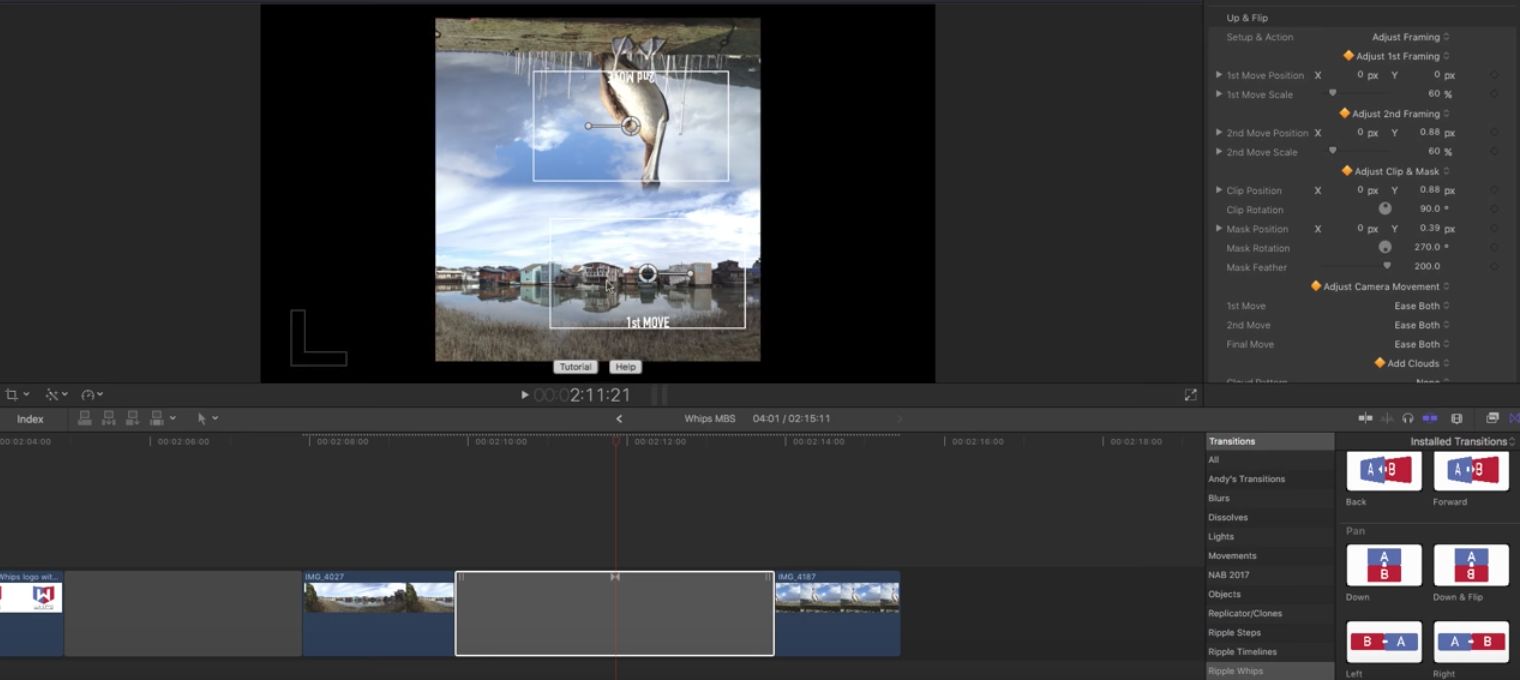The image size is (1520, 680).
Task: Open the clip appearance filmstrip icon
Action: pos(1457,418)
